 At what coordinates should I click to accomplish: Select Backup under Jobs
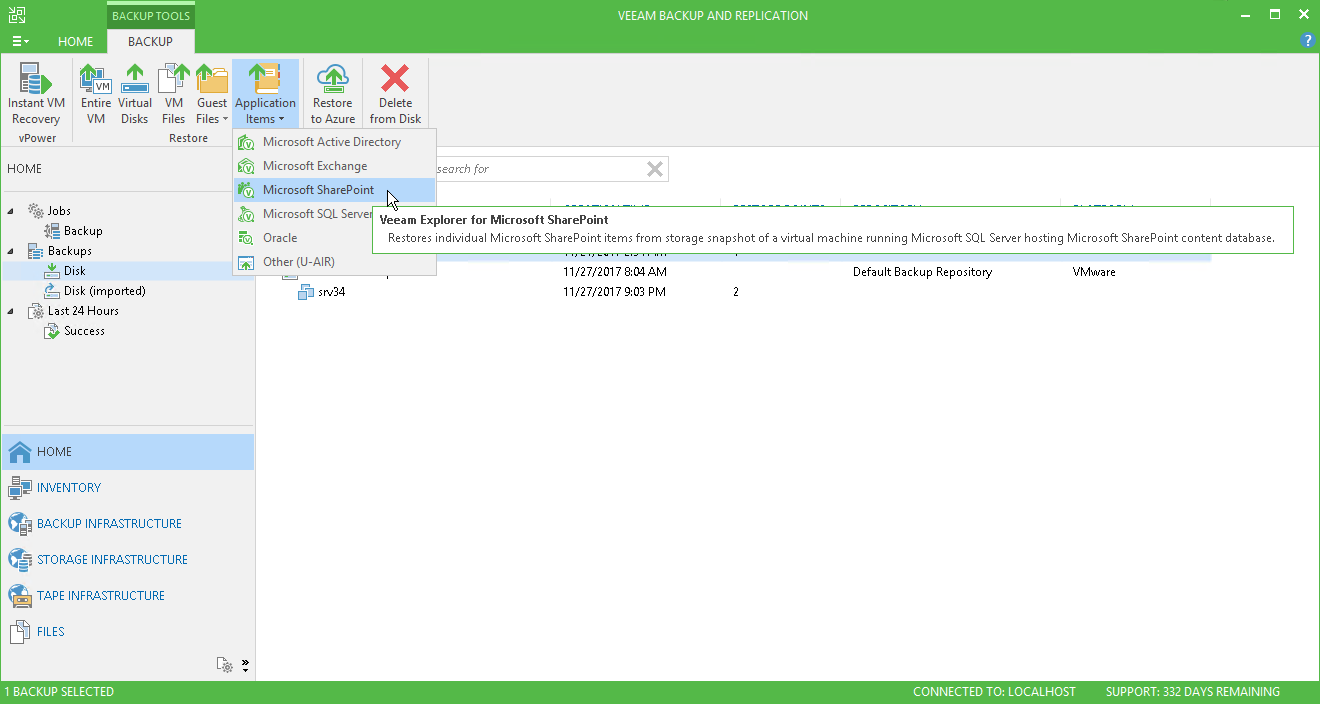tap(83, 231)
